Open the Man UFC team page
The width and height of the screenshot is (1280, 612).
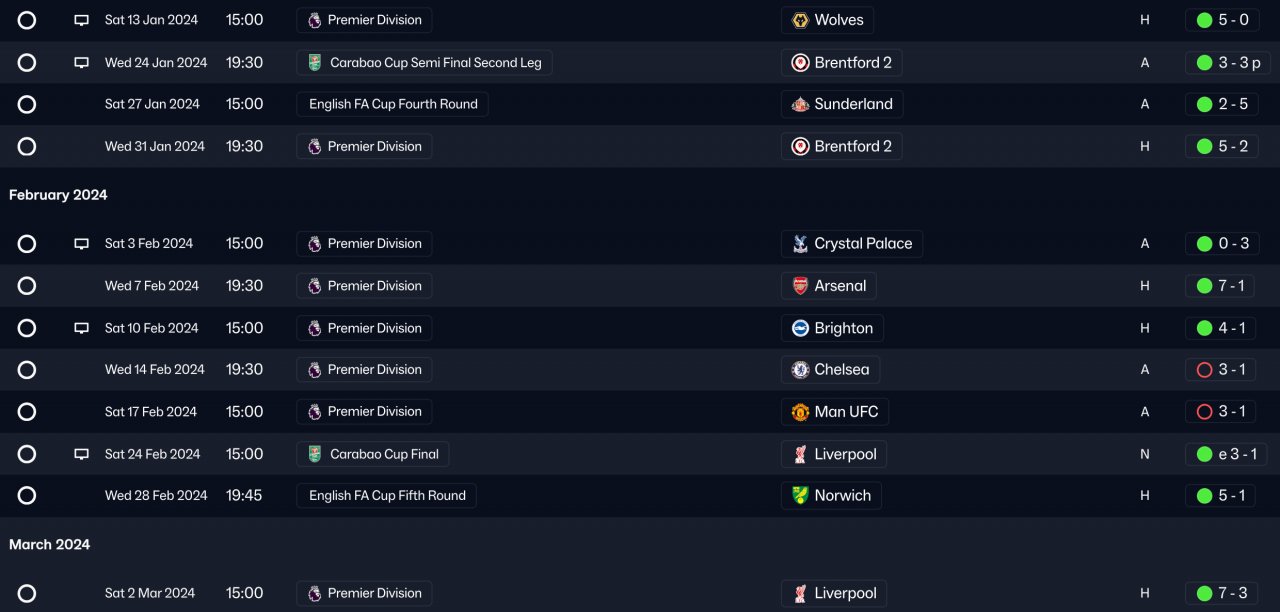846,412
